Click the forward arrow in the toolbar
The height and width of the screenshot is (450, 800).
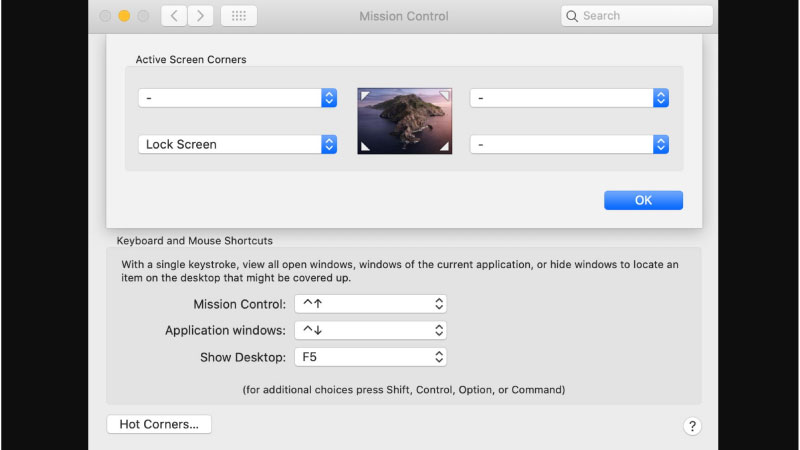201,16
